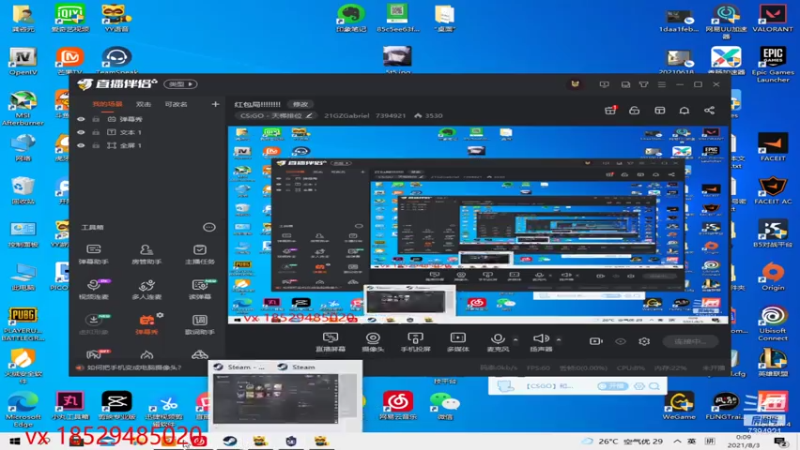The height and width of the screenshot is (450, 800).
Task: Toggle visibility of 全屏 1 source
Action: [81, 145]
